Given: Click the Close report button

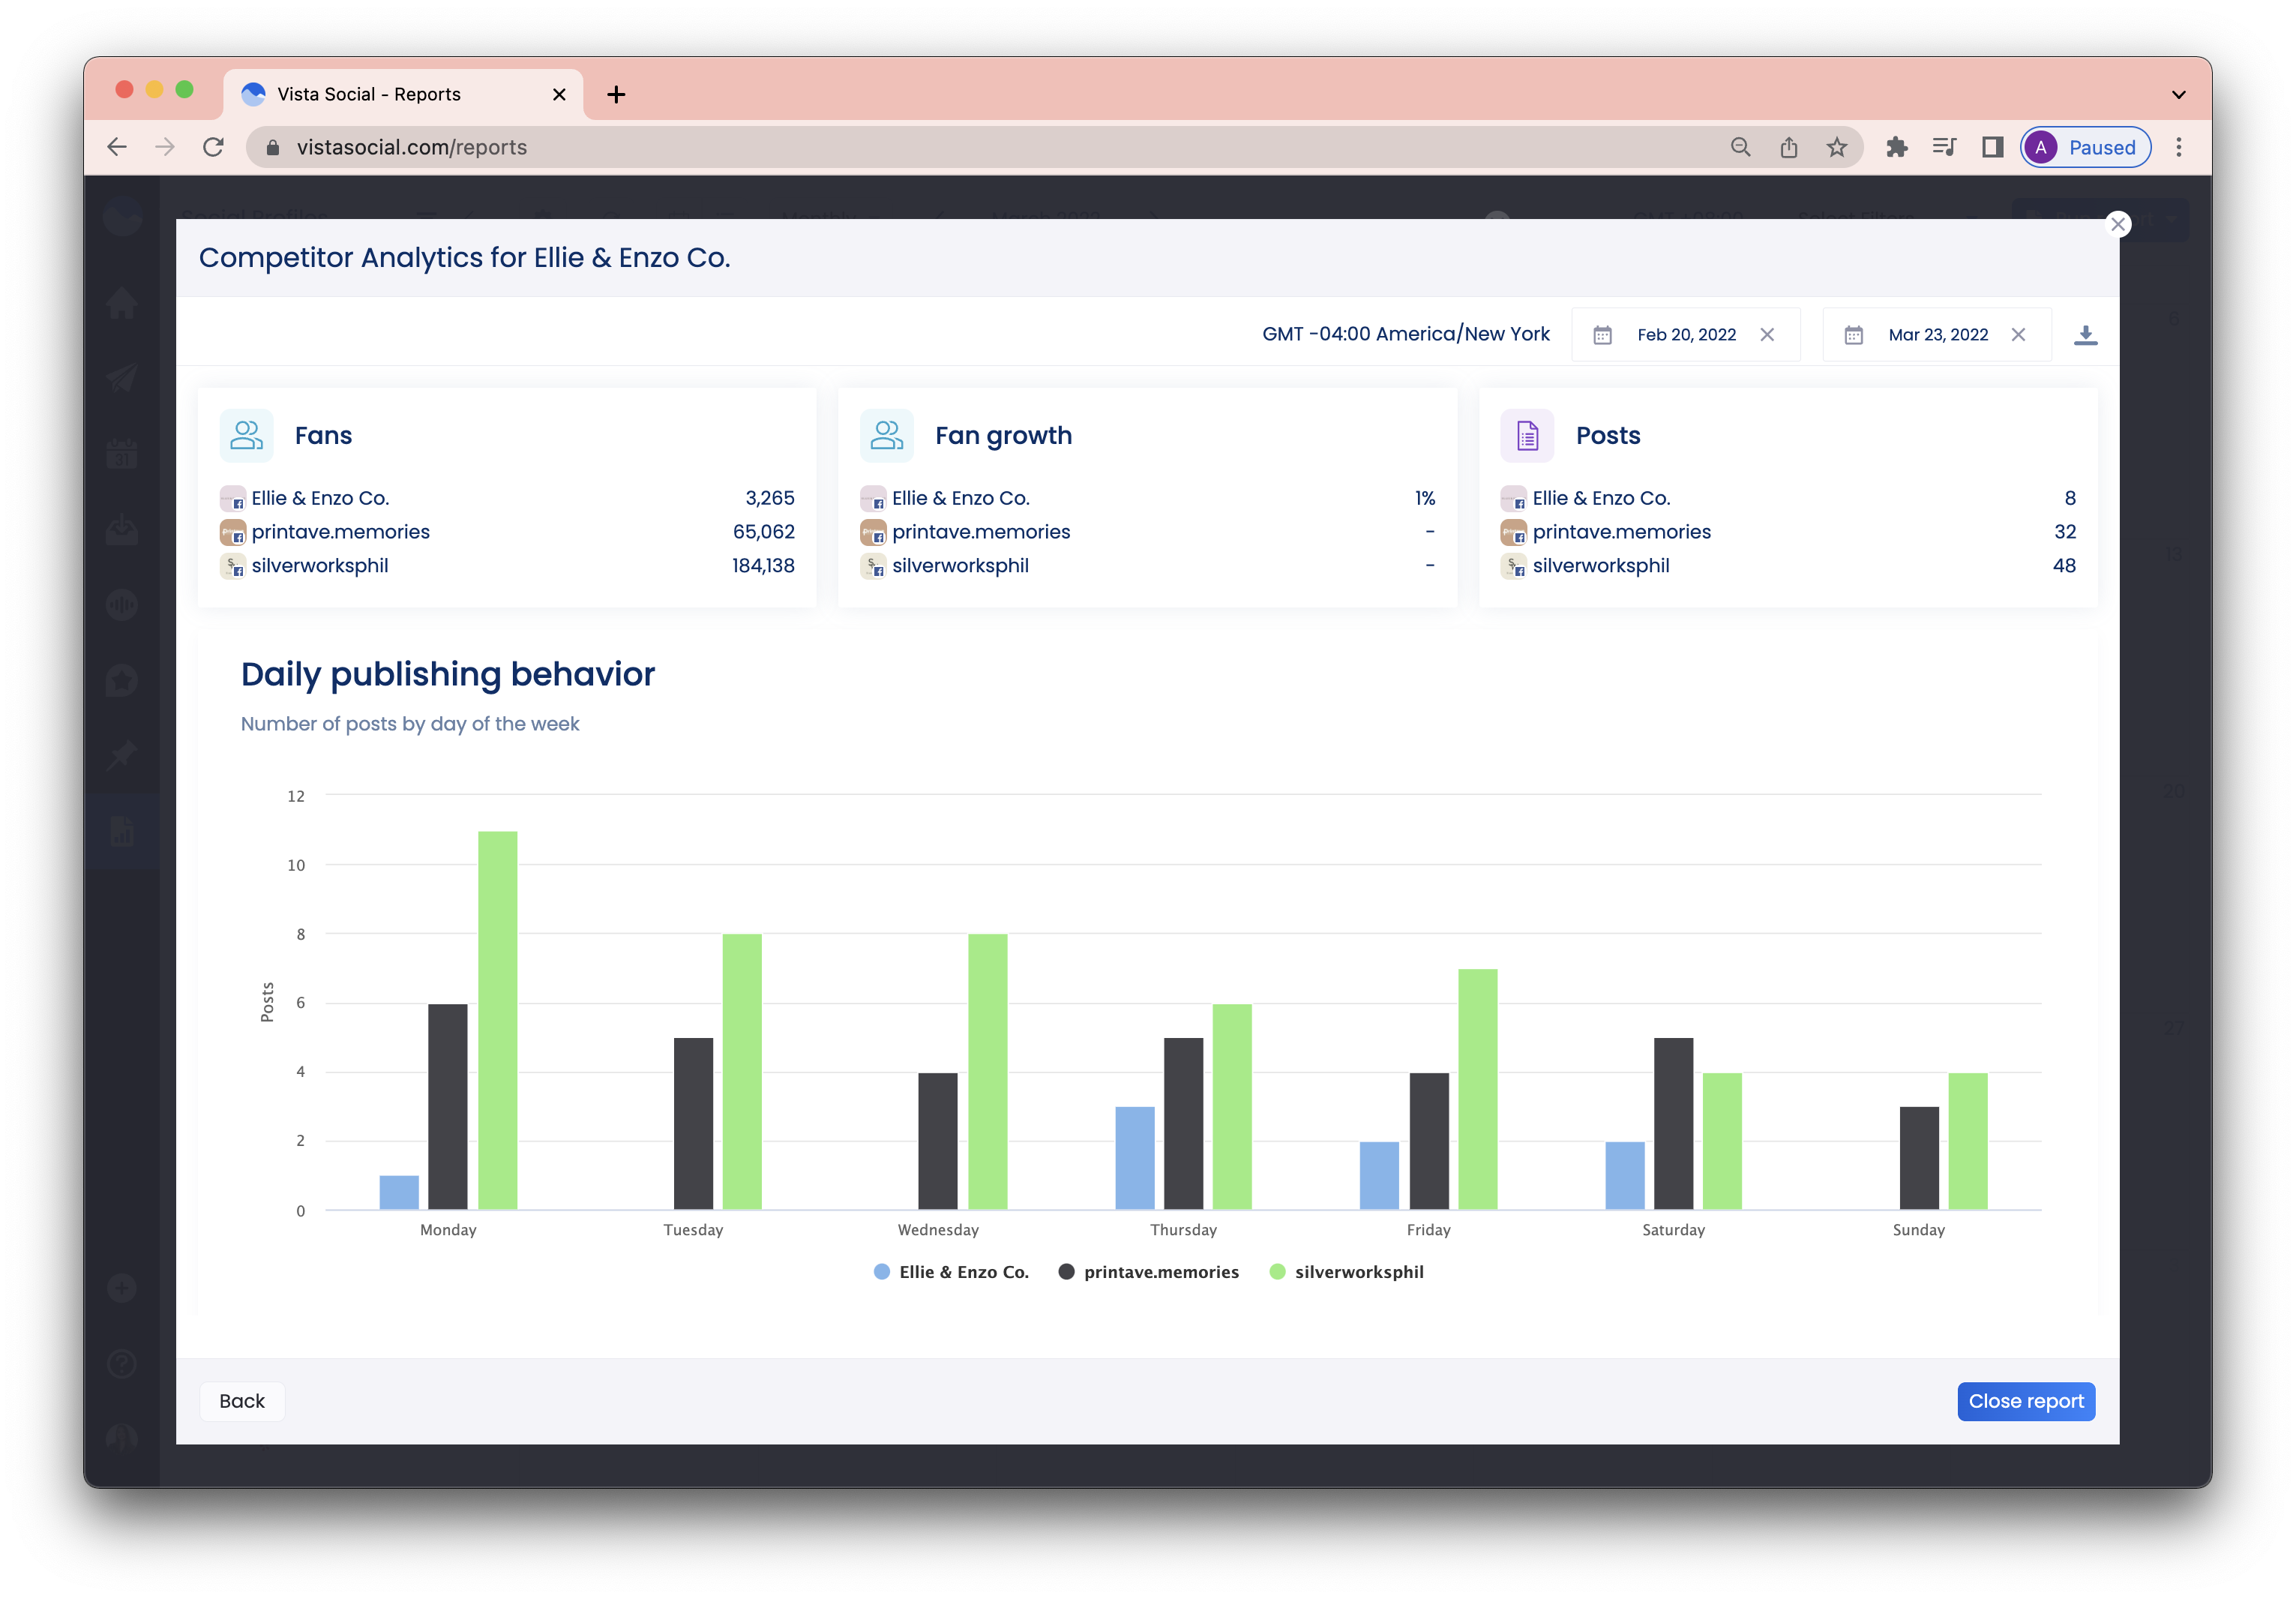Looking at the screenshot, I should (x=2026, y=1401).
